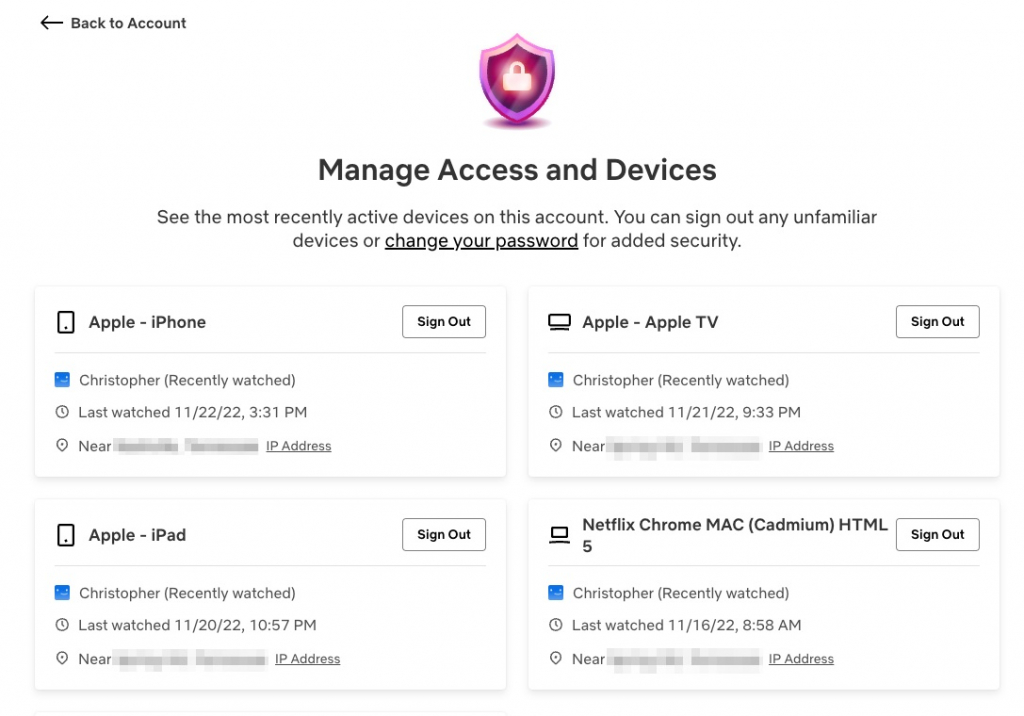Click the clock icon on the Netflix Chrome MAC card
Screen dimensions: 1024x716
556,625
